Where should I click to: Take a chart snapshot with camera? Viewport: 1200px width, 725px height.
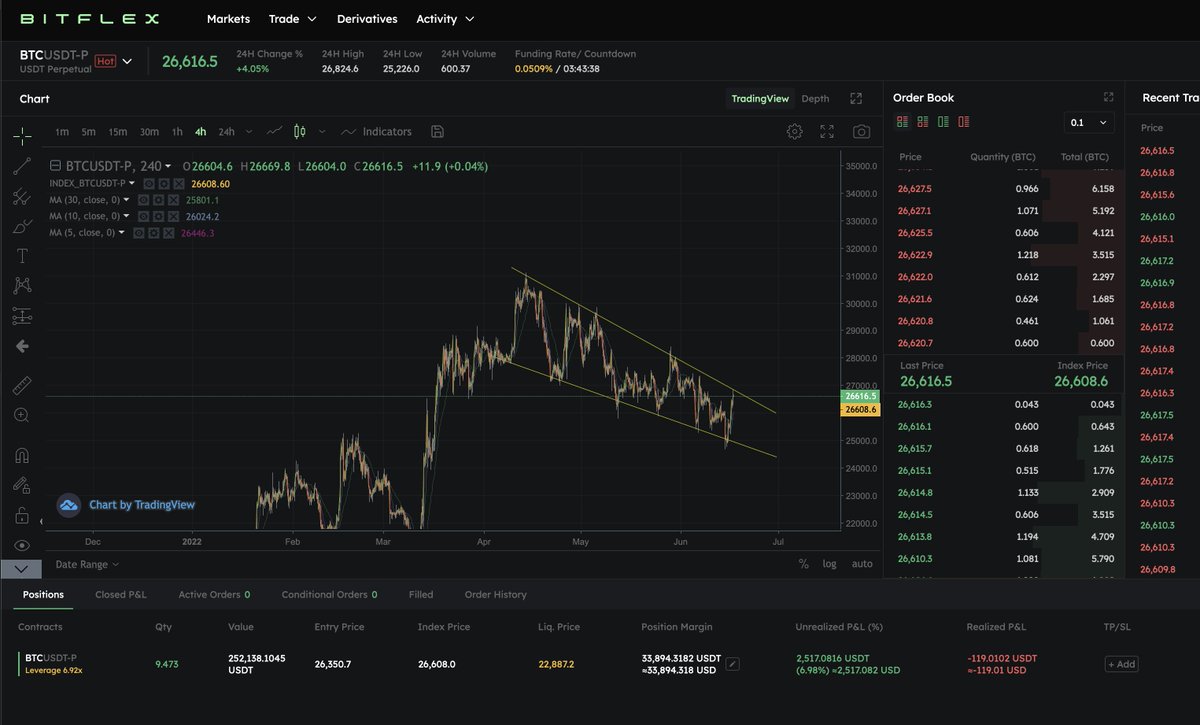(861, 131)
